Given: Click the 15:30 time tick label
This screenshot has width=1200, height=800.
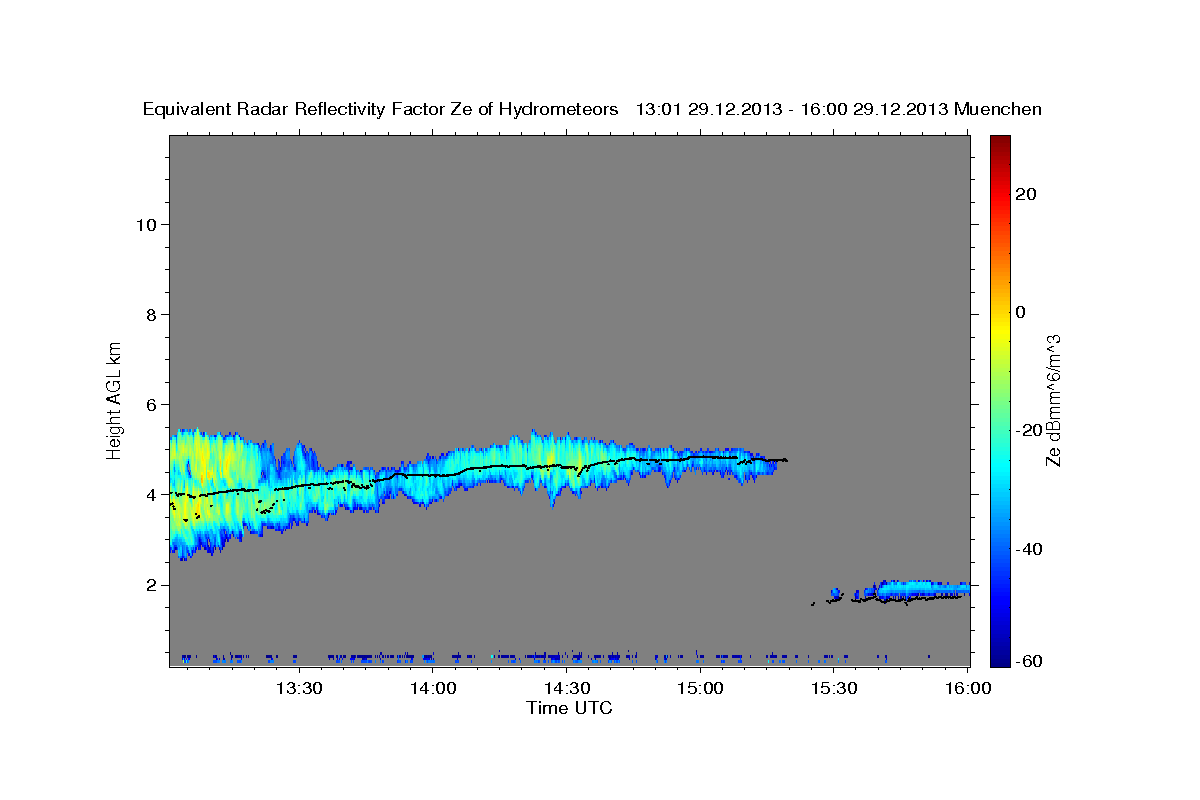Looking at the screenshot, I should (x=835, y=688).
